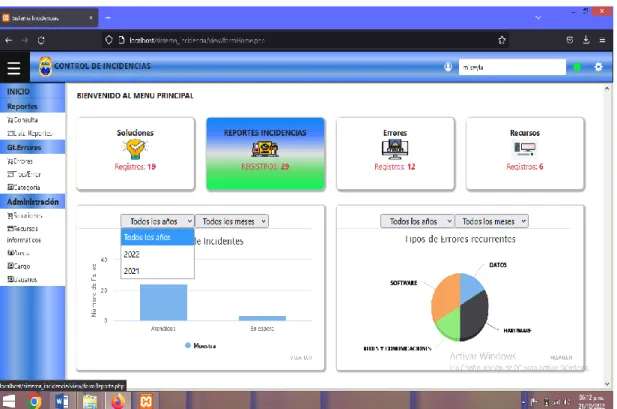The height and width of the screenshot is (409, 617).
Task: Open the Usuarios sidebar link
Action: click(22, 279)
